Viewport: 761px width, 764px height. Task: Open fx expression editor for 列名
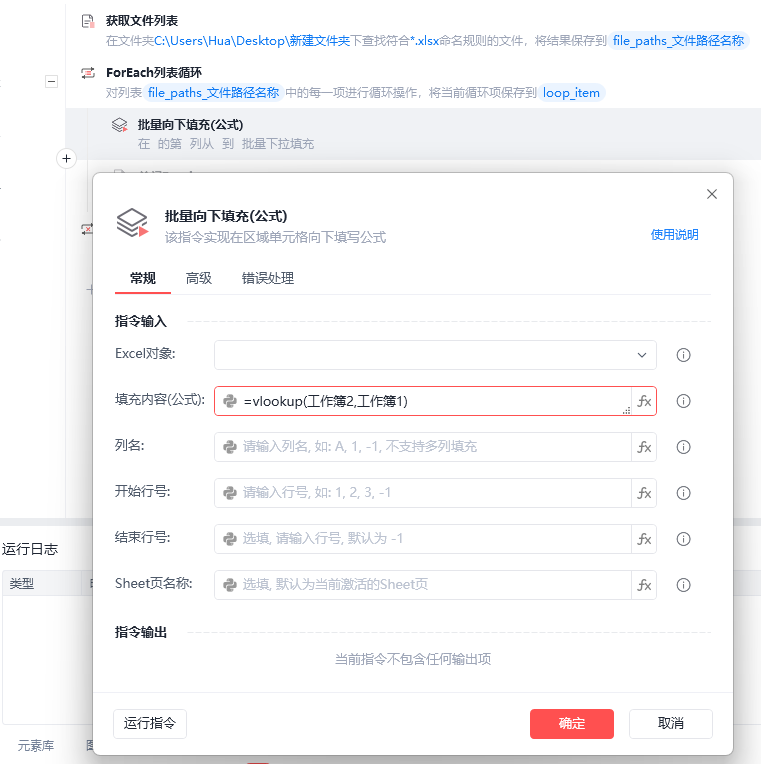pyautogui.click(x=644, y=447)
